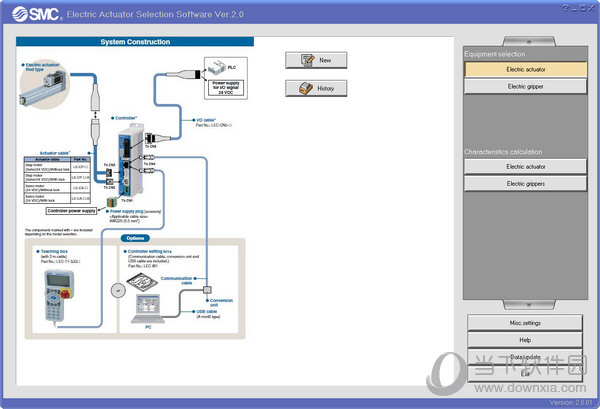Click the 'Version: 2.0.01' status text

[570, 402]
